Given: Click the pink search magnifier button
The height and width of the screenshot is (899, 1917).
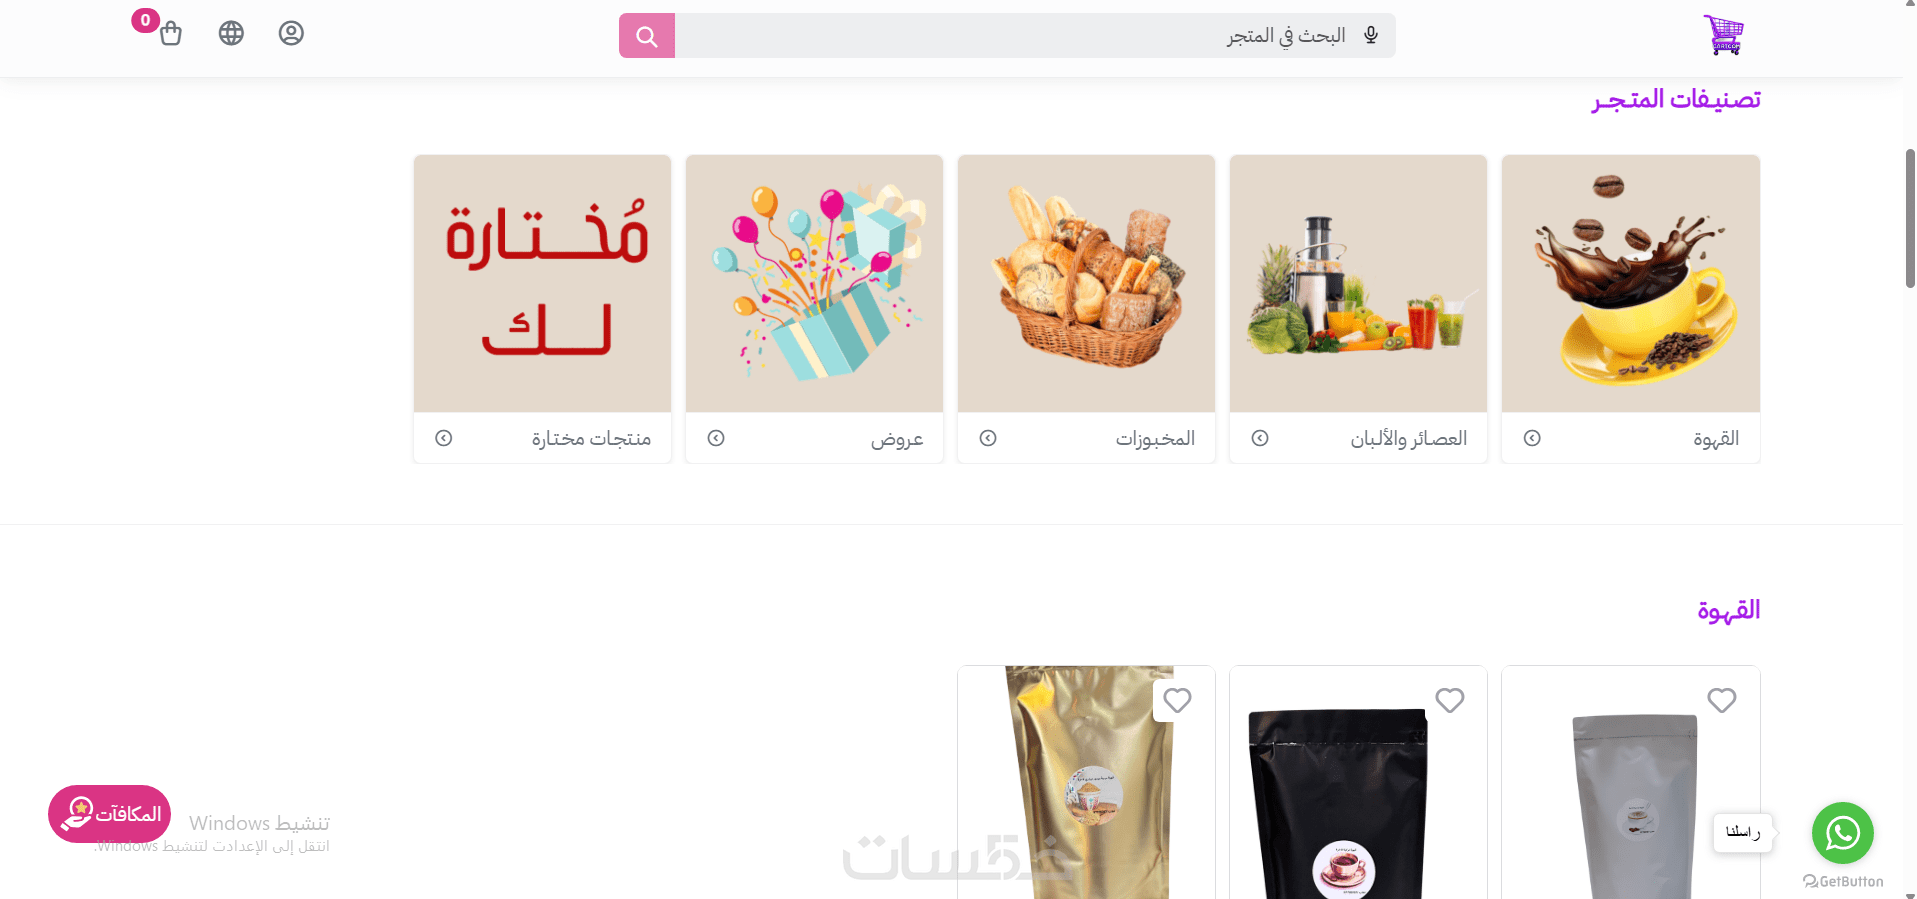Looking at the screenshot, I should 647,36.
